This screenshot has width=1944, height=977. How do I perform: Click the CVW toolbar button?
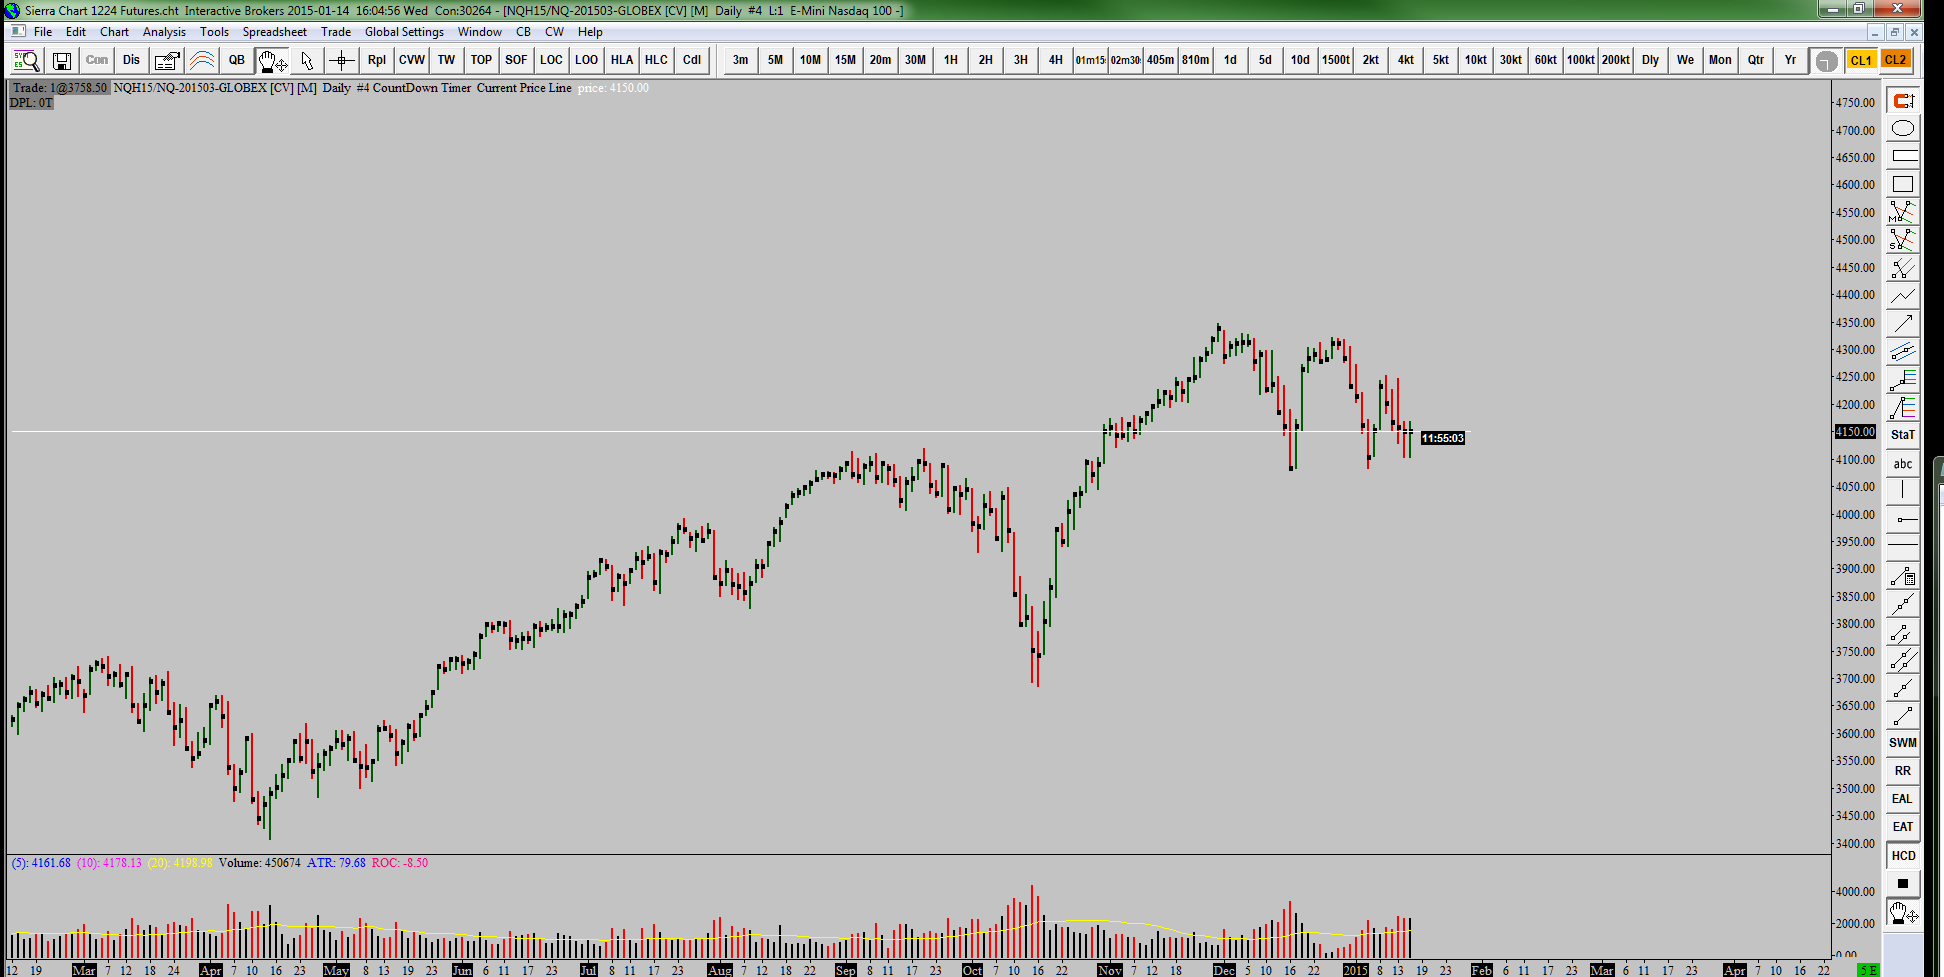[412, 60]
